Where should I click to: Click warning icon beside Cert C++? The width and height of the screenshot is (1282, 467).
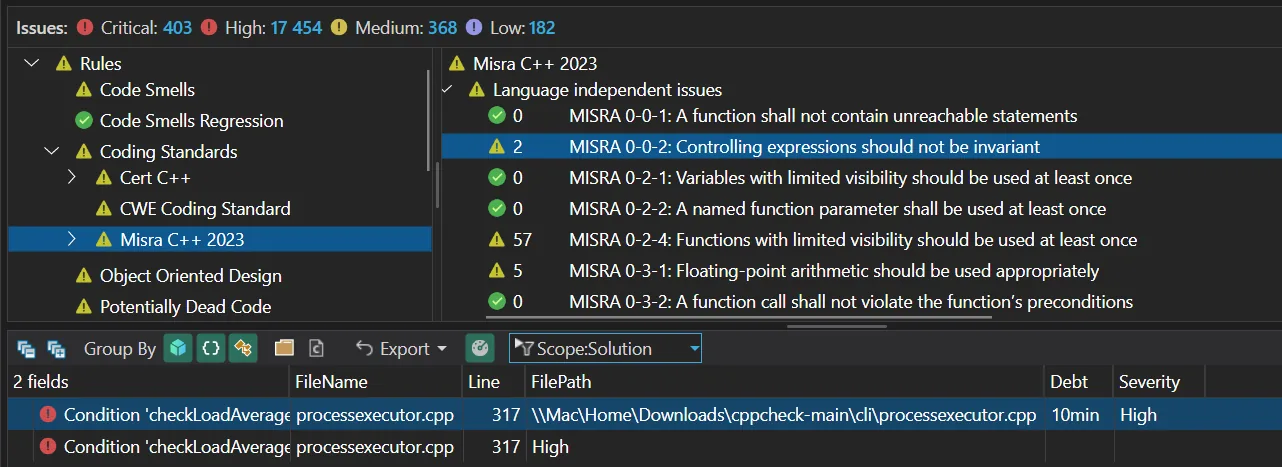[x=104, y=178]
